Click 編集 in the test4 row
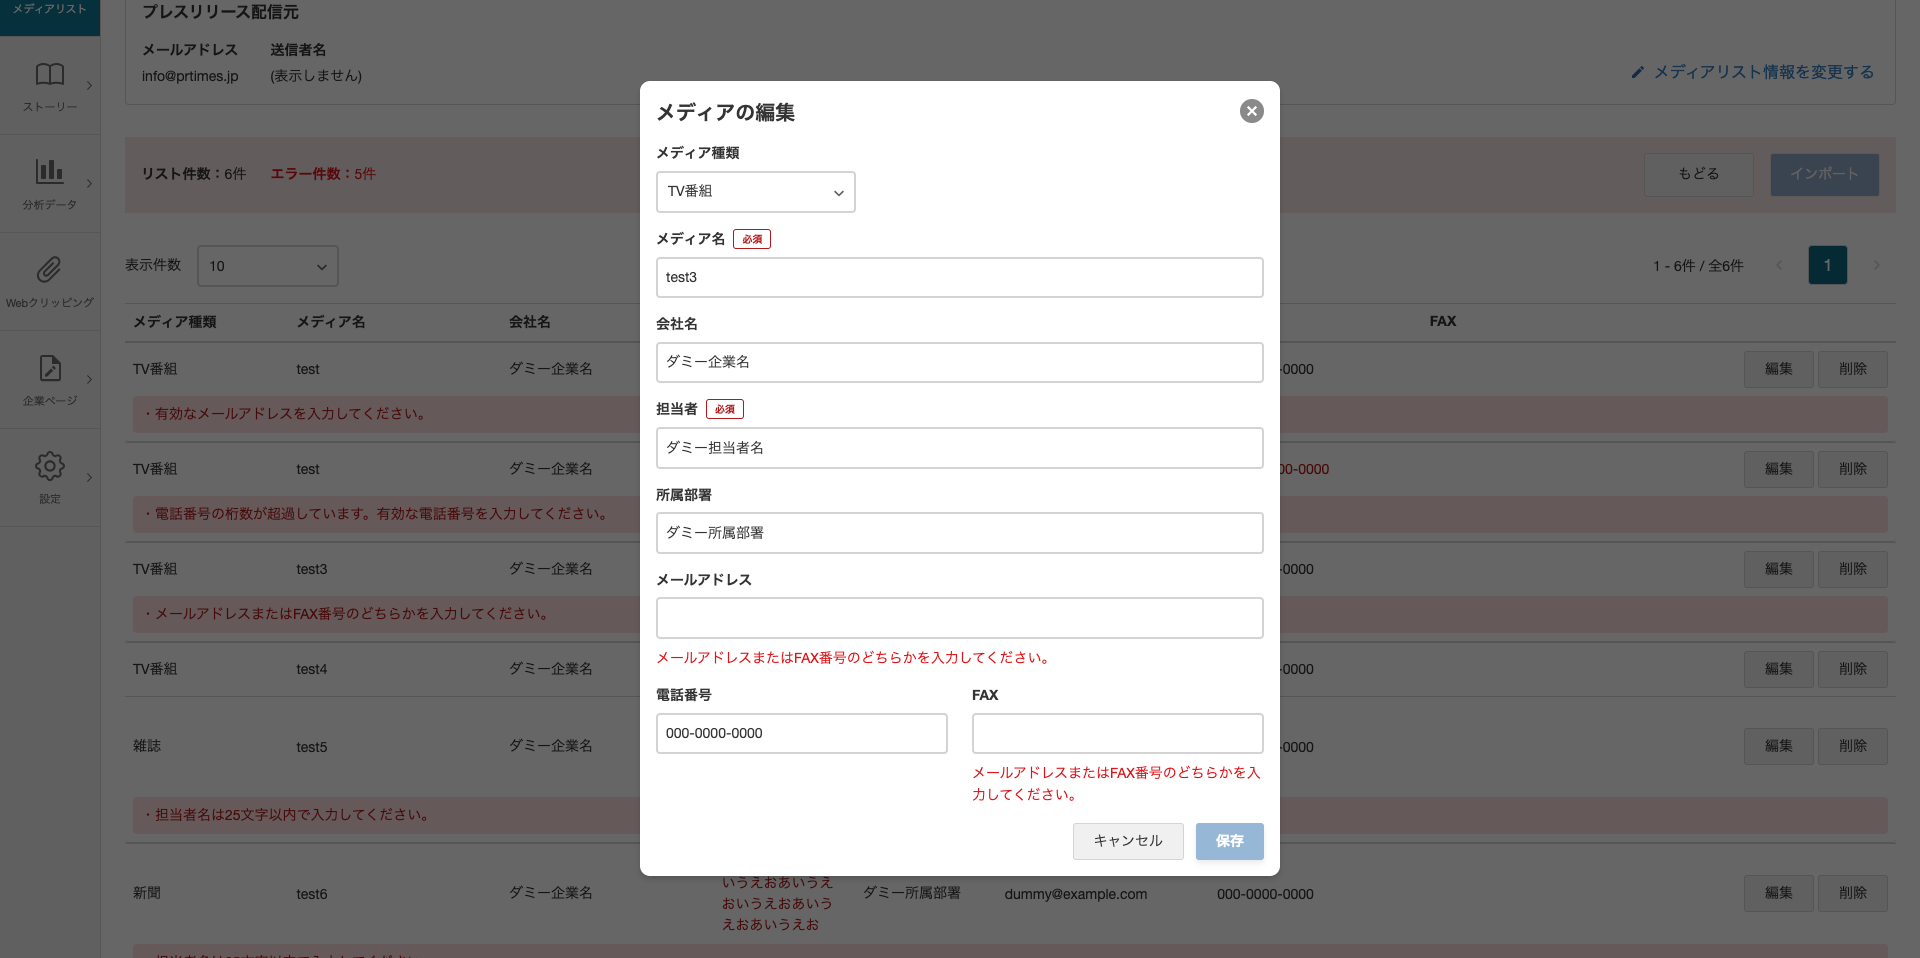 (x=1778, y=669)
